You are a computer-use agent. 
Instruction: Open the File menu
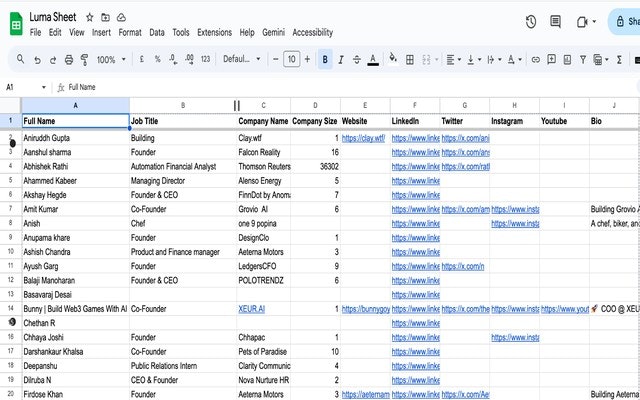(36, 32)
